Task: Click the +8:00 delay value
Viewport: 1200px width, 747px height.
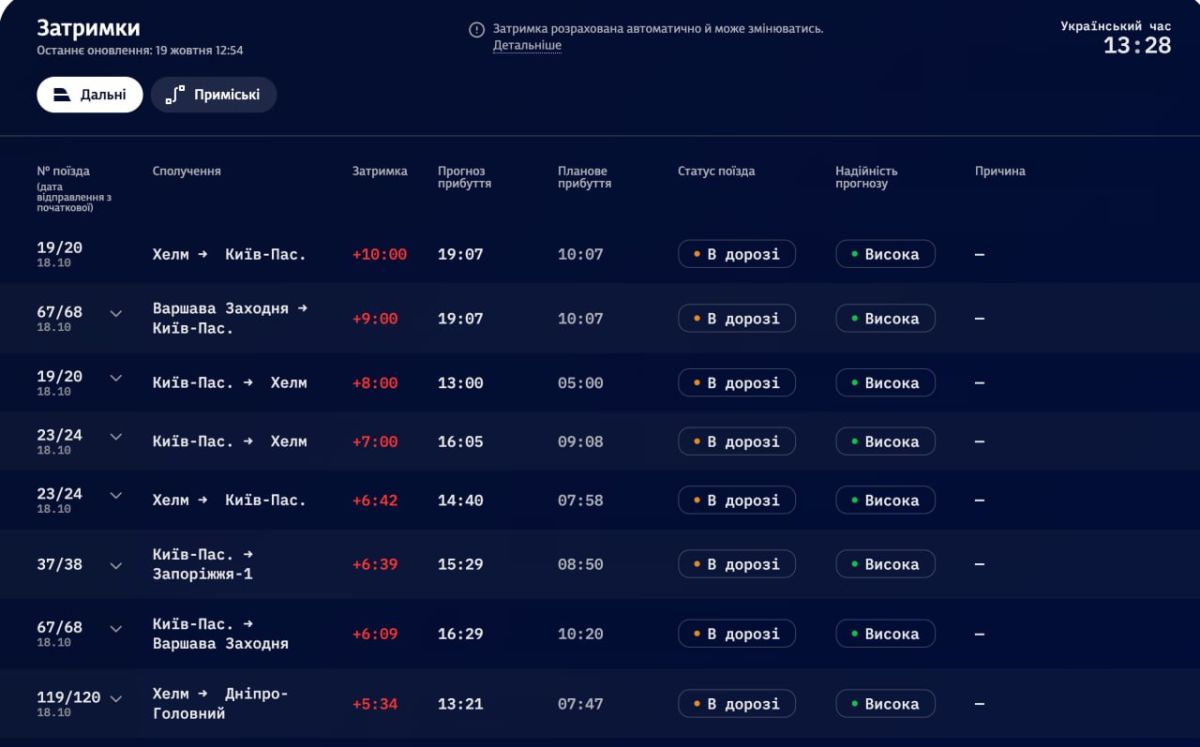Action: [x=375, y=383]
